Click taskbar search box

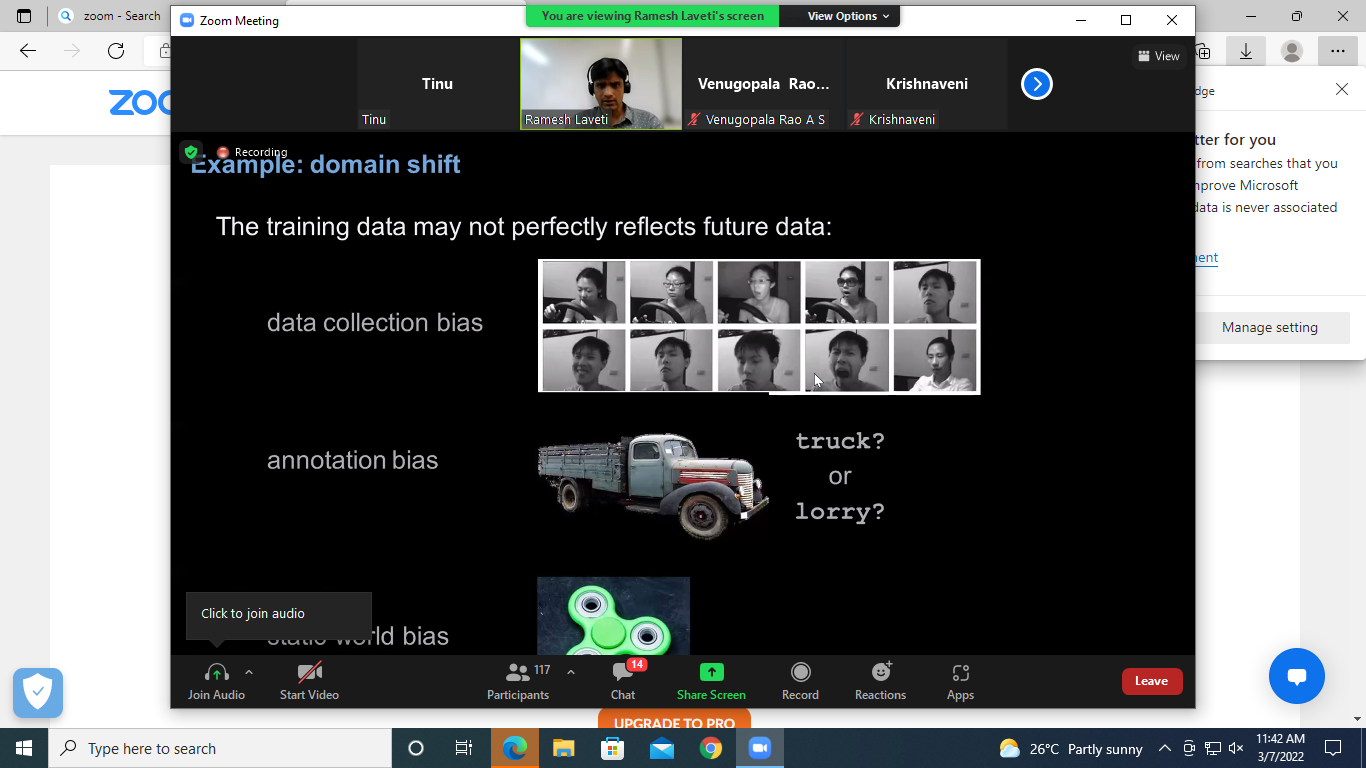pos(220,748)
